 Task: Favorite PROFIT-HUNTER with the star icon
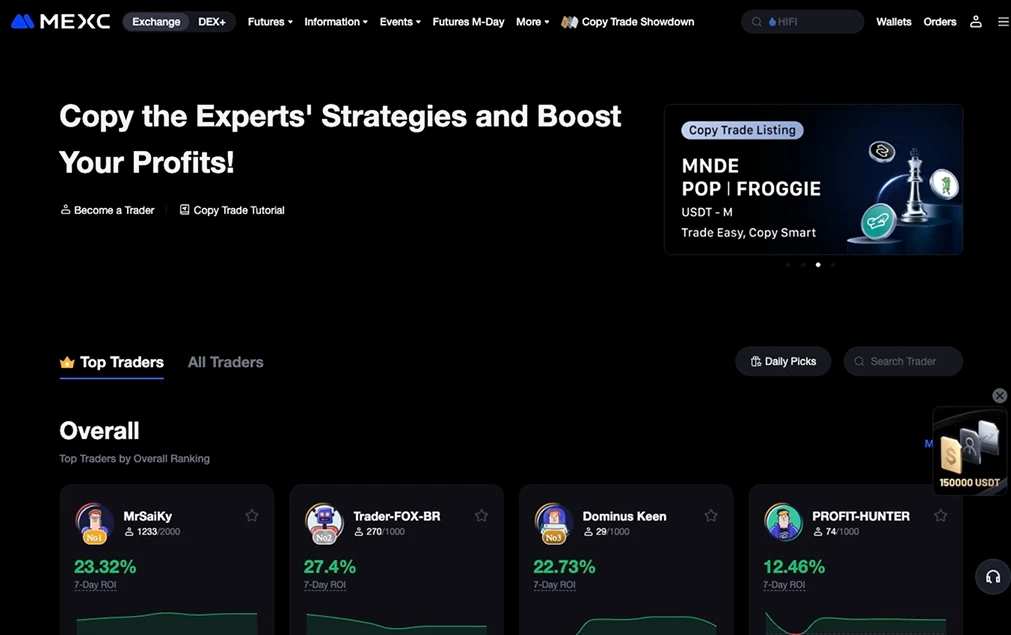click(x=940, y=515)
